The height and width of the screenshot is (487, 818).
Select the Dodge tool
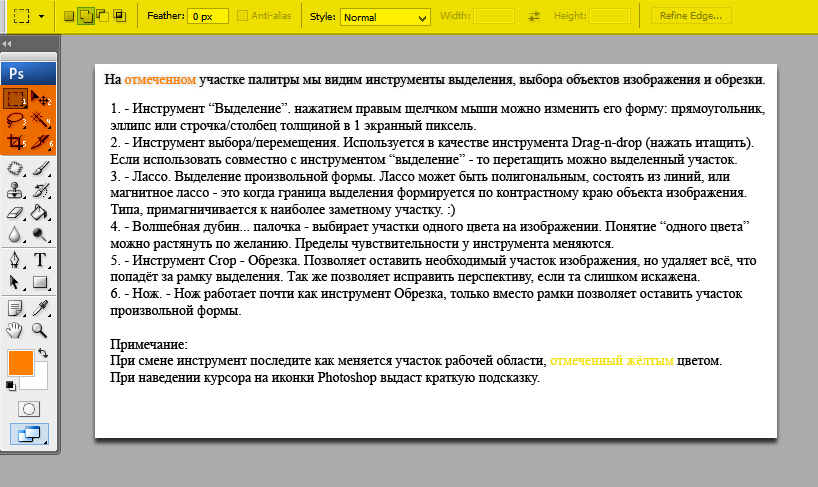tap(41, 235)
